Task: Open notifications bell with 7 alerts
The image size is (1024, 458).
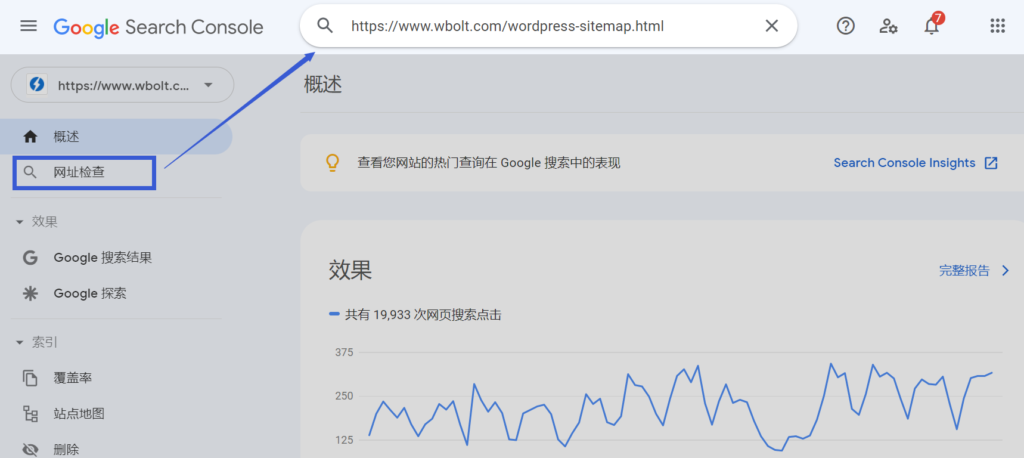Action: 932,25
